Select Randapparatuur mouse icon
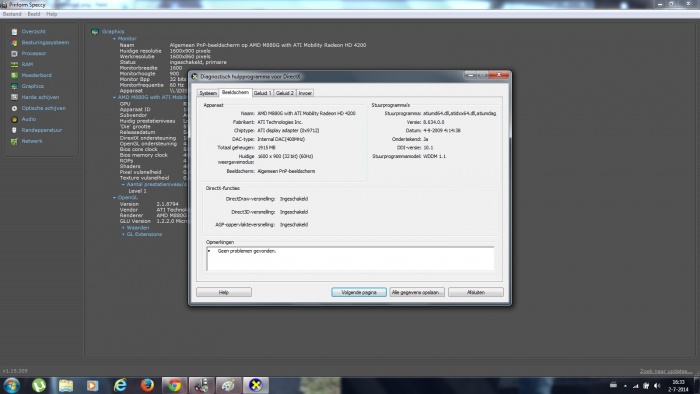The image size is (700, 394). [x=14, y=130]
